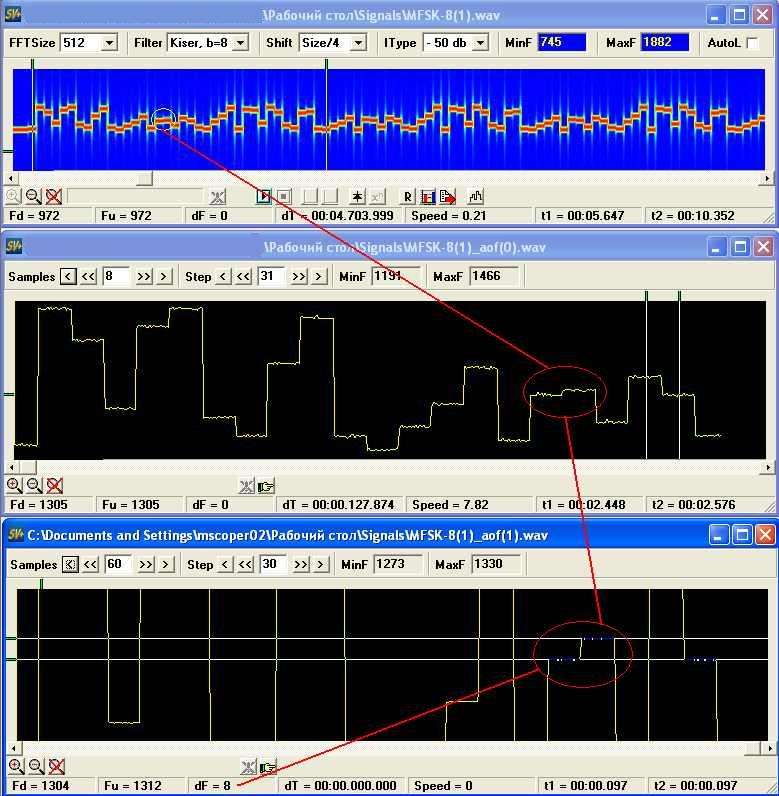Open the FFTSize dropdown

point(109,43)
